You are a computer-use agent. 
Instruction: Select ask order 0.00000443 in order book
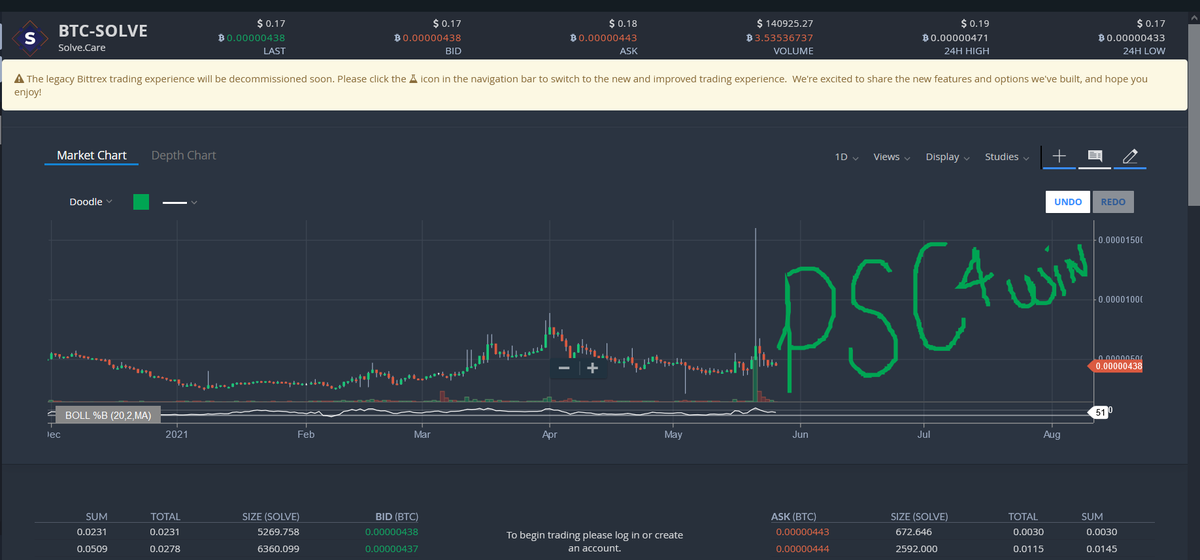tap(803, 531)
